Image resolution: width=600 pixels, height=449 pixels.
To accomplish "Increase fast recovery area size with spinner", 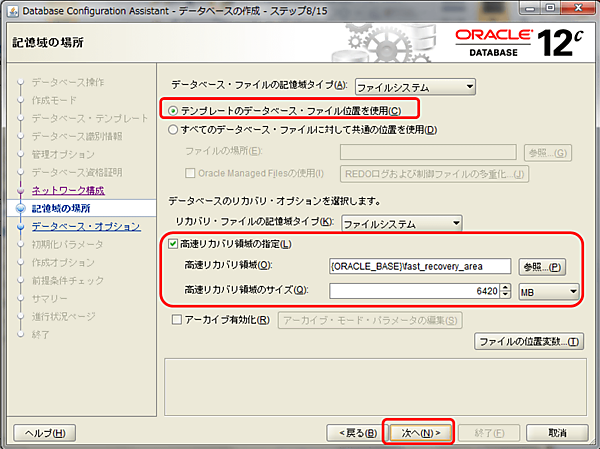I will click(505, 287).
